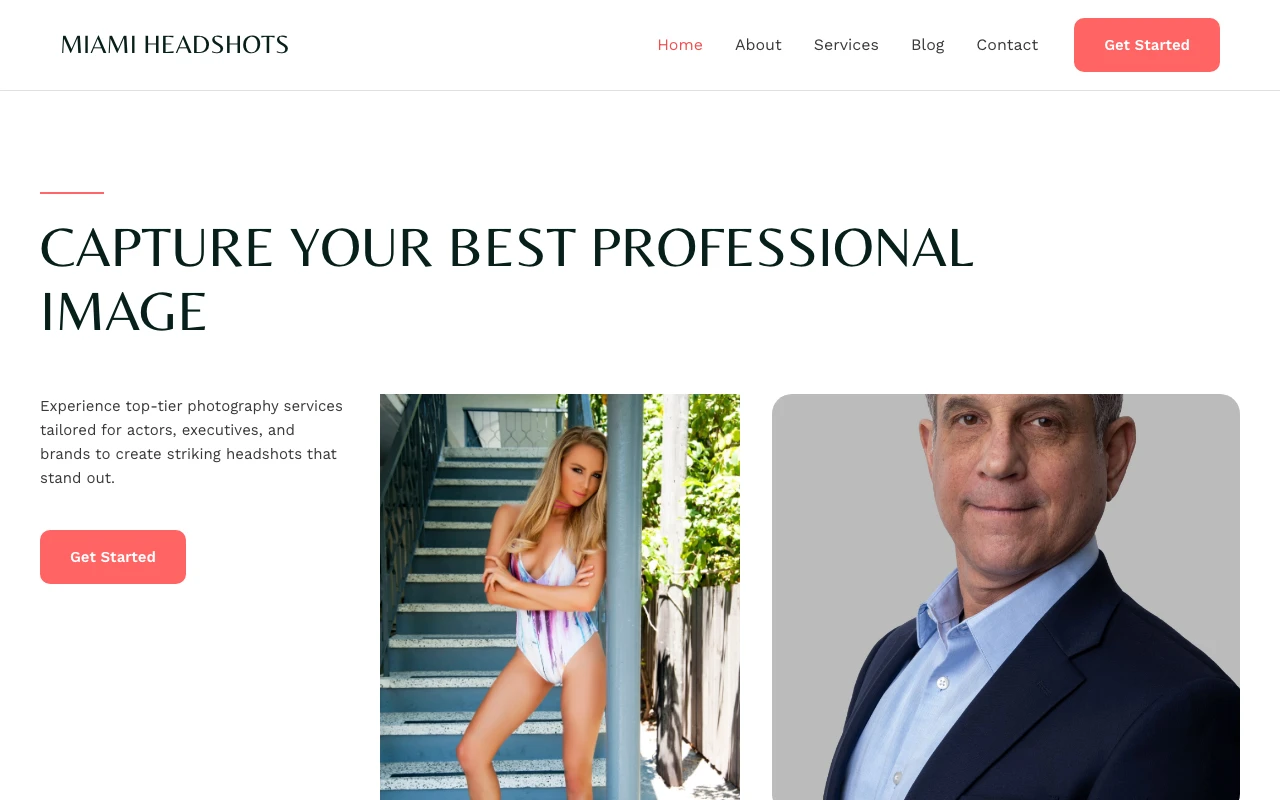Click the word PROFESSIONAL in the headline
The image size is (1280, 800).
[x=782, y=248]
